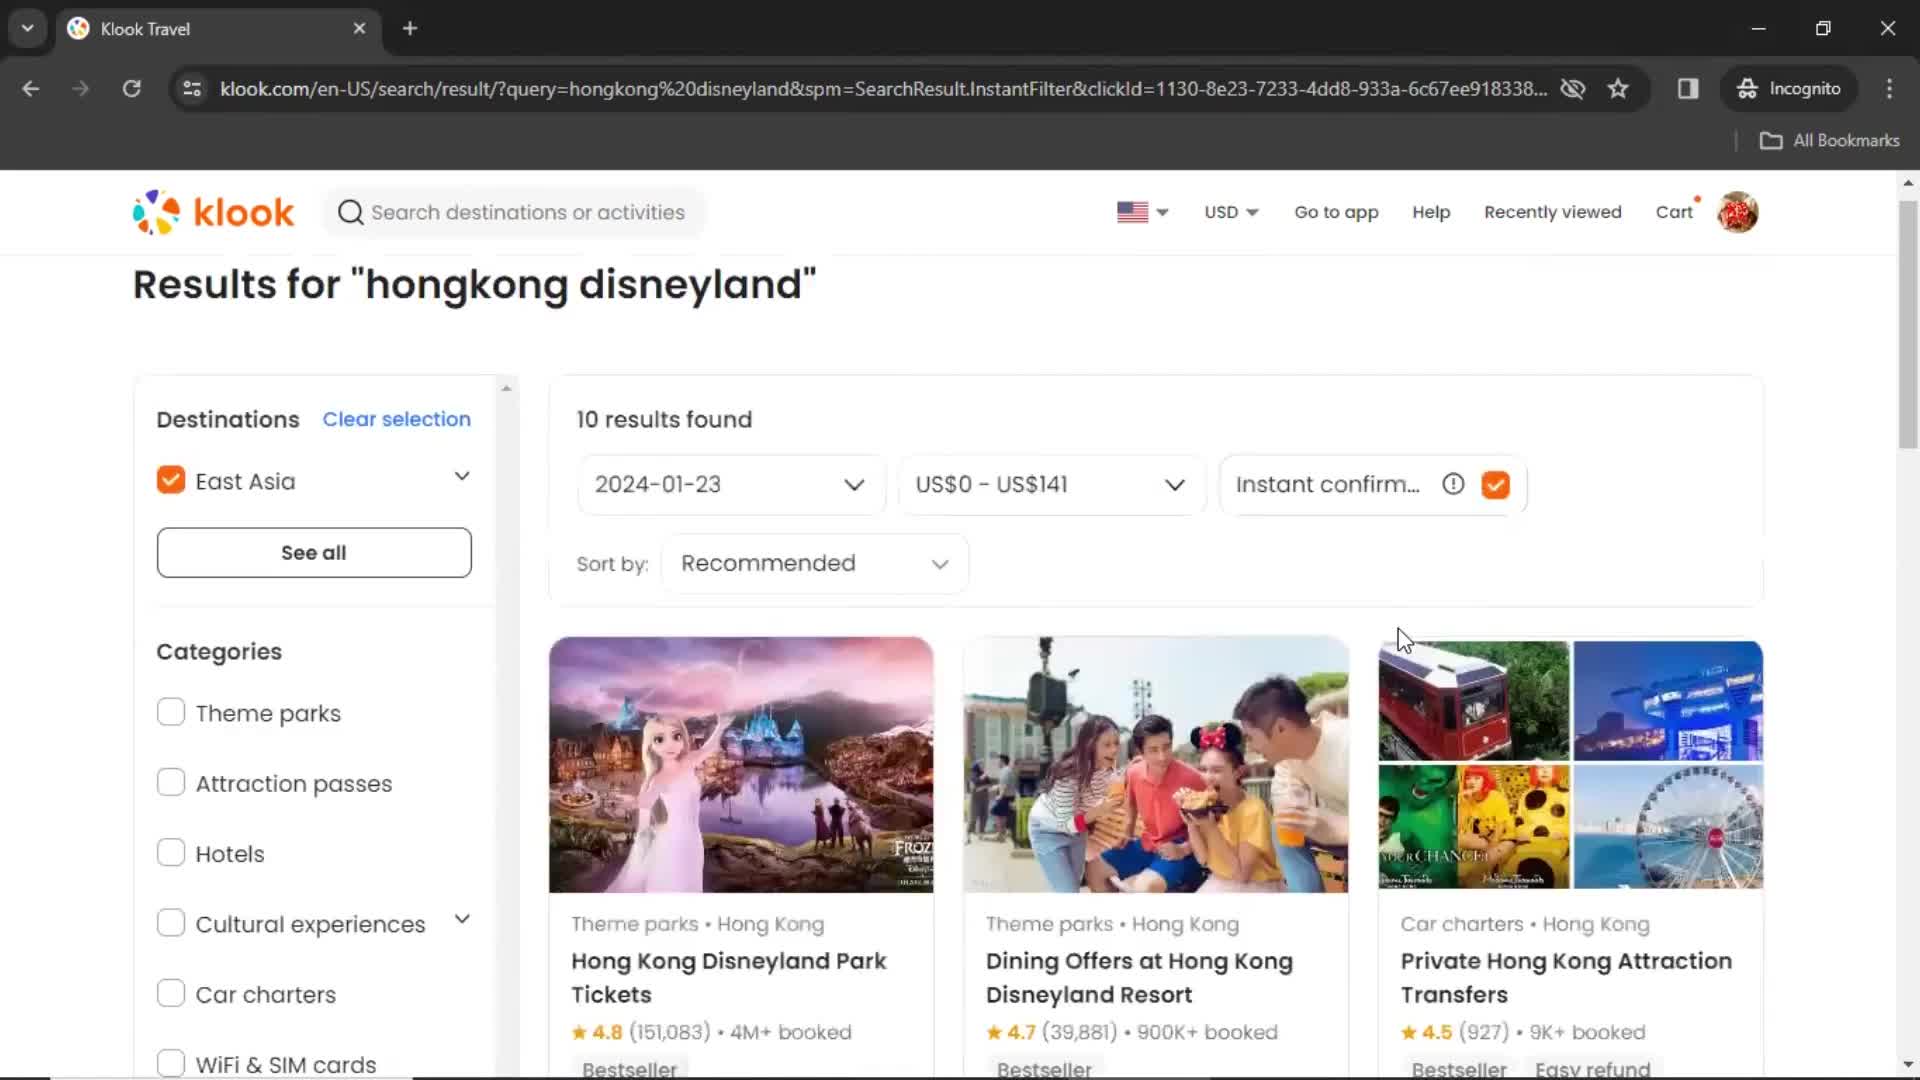The height and width of the screenshot is (1080, 1920).
Task: Open the Incognito indicator
Action: (1789, 89)
